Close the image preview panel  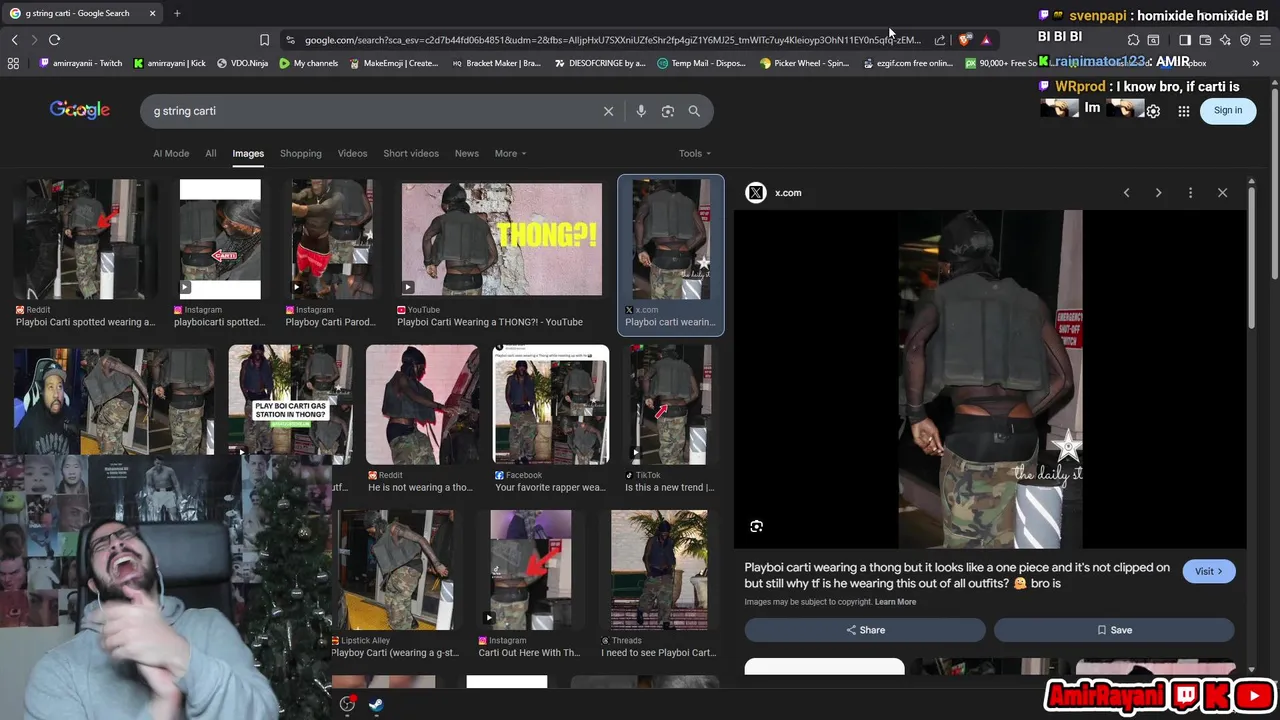click(1222, 193)
